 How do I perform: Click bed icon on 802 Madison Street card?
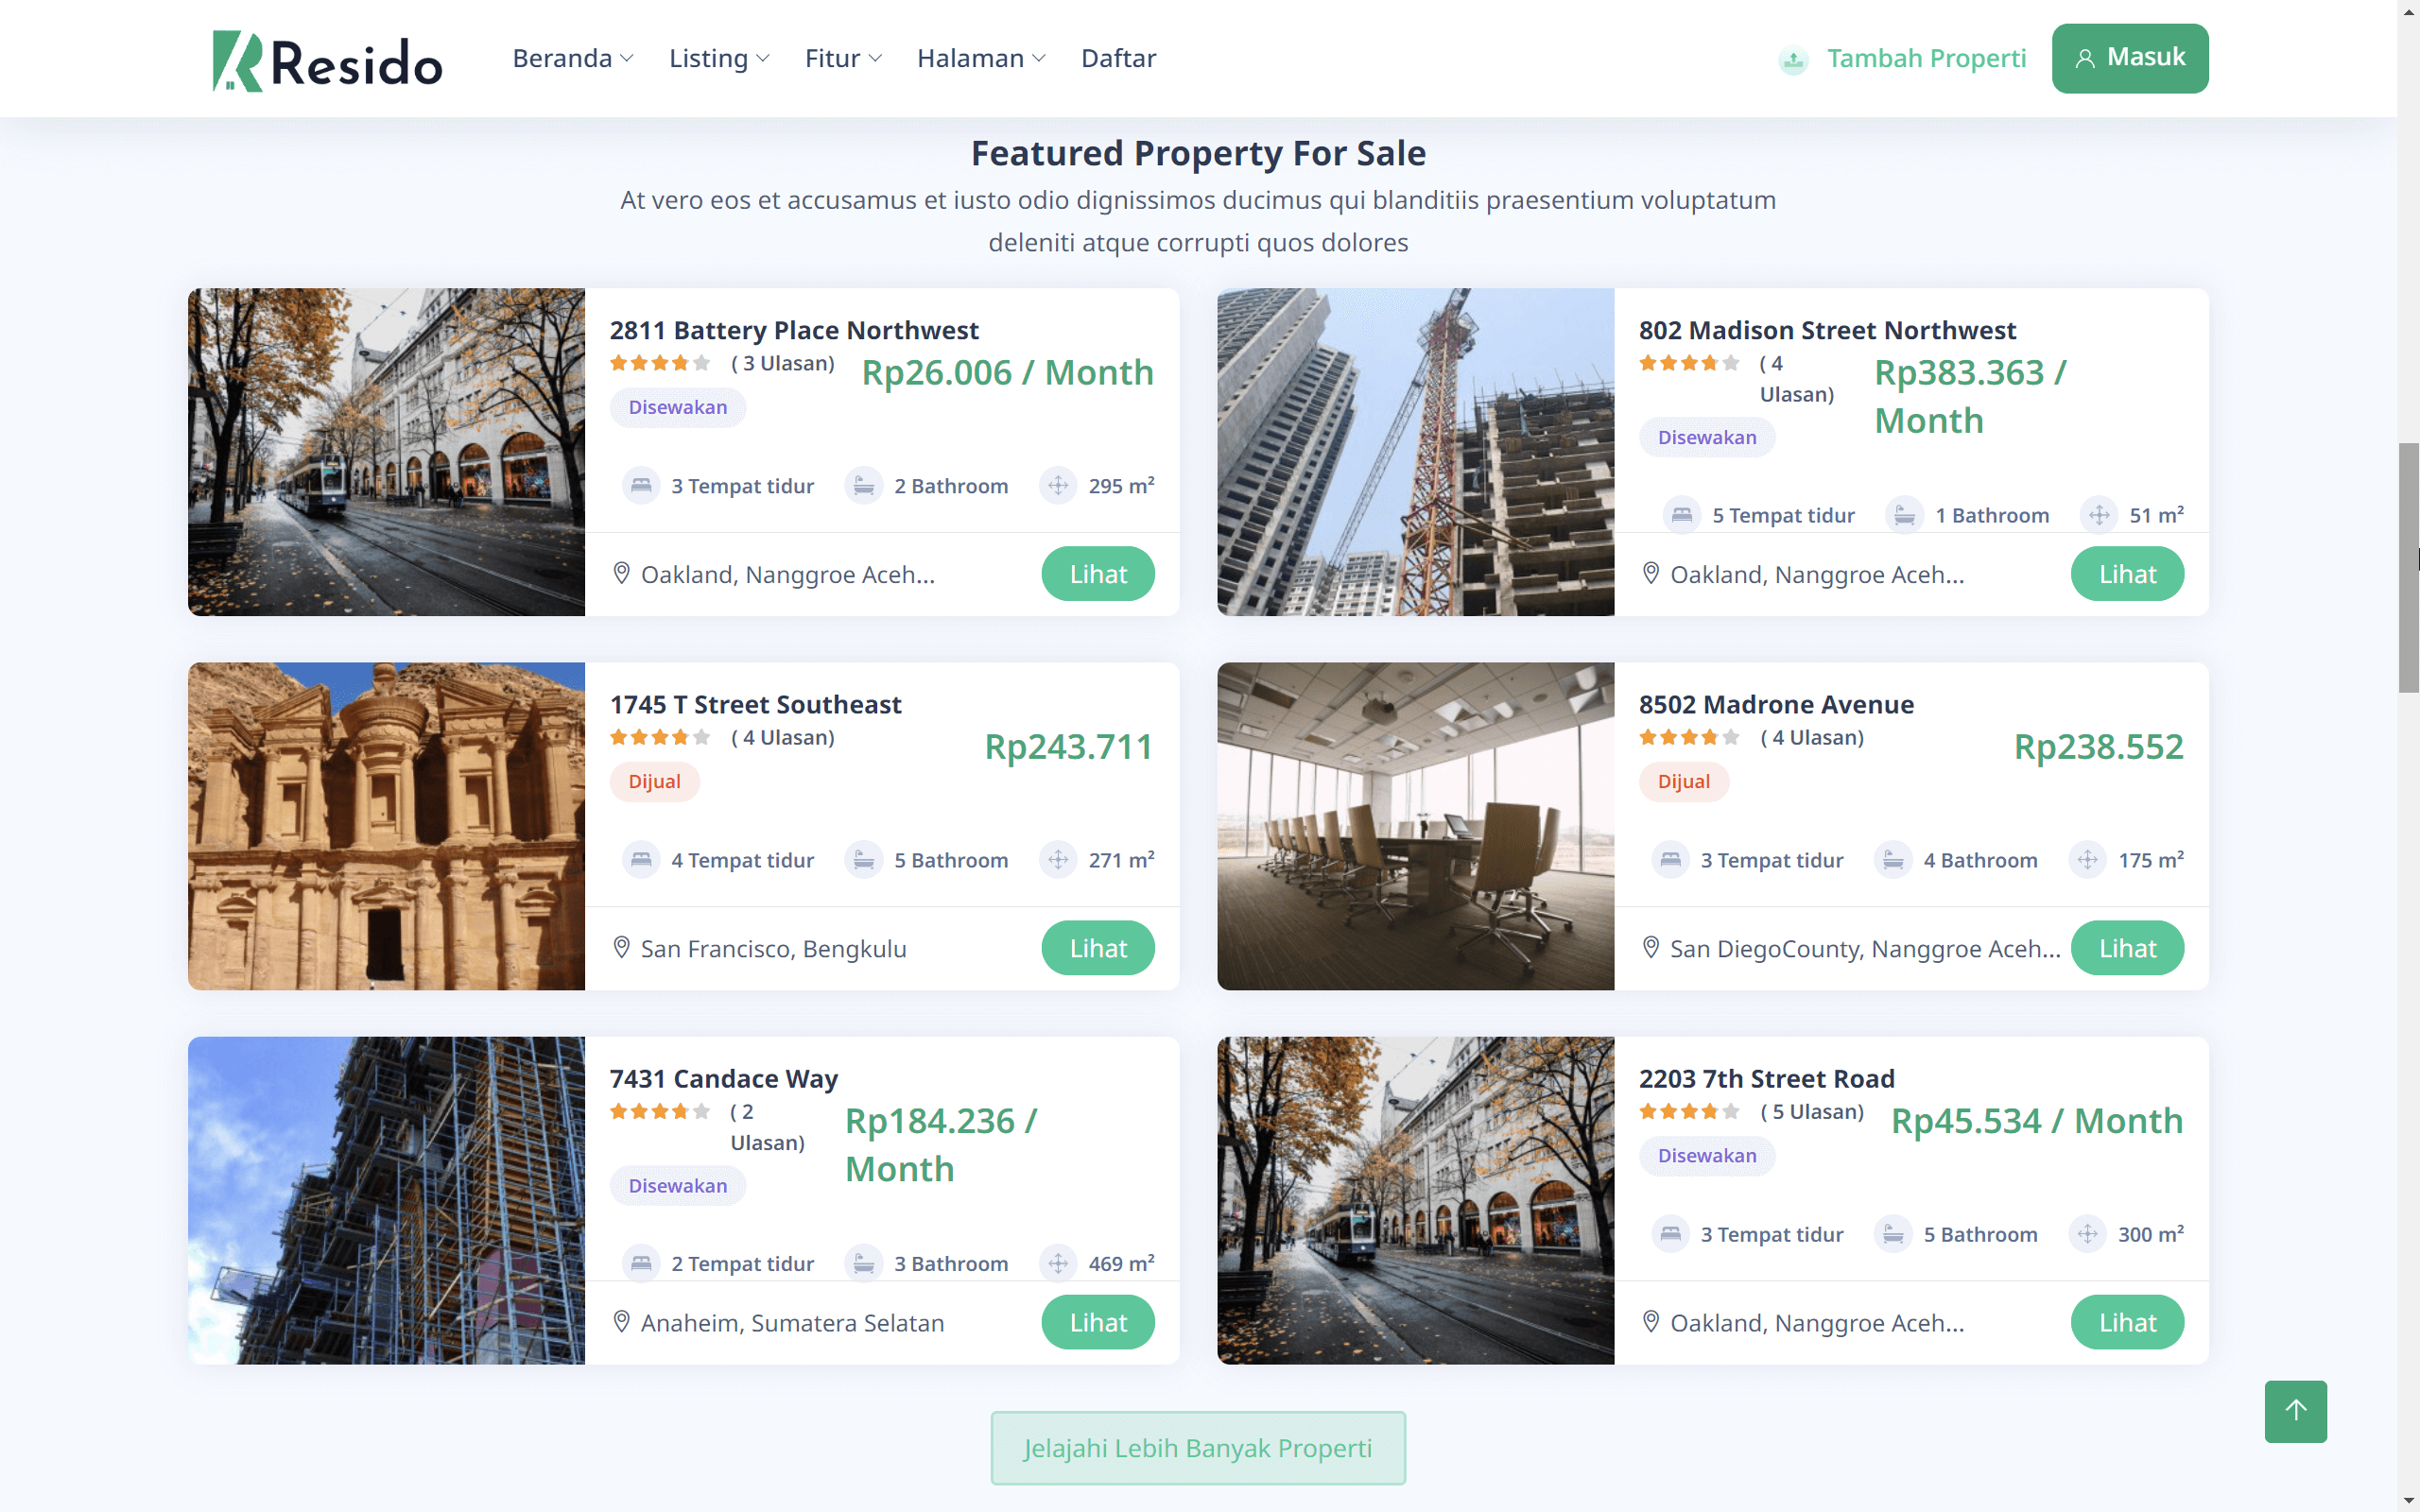(x=1682, y=515)
